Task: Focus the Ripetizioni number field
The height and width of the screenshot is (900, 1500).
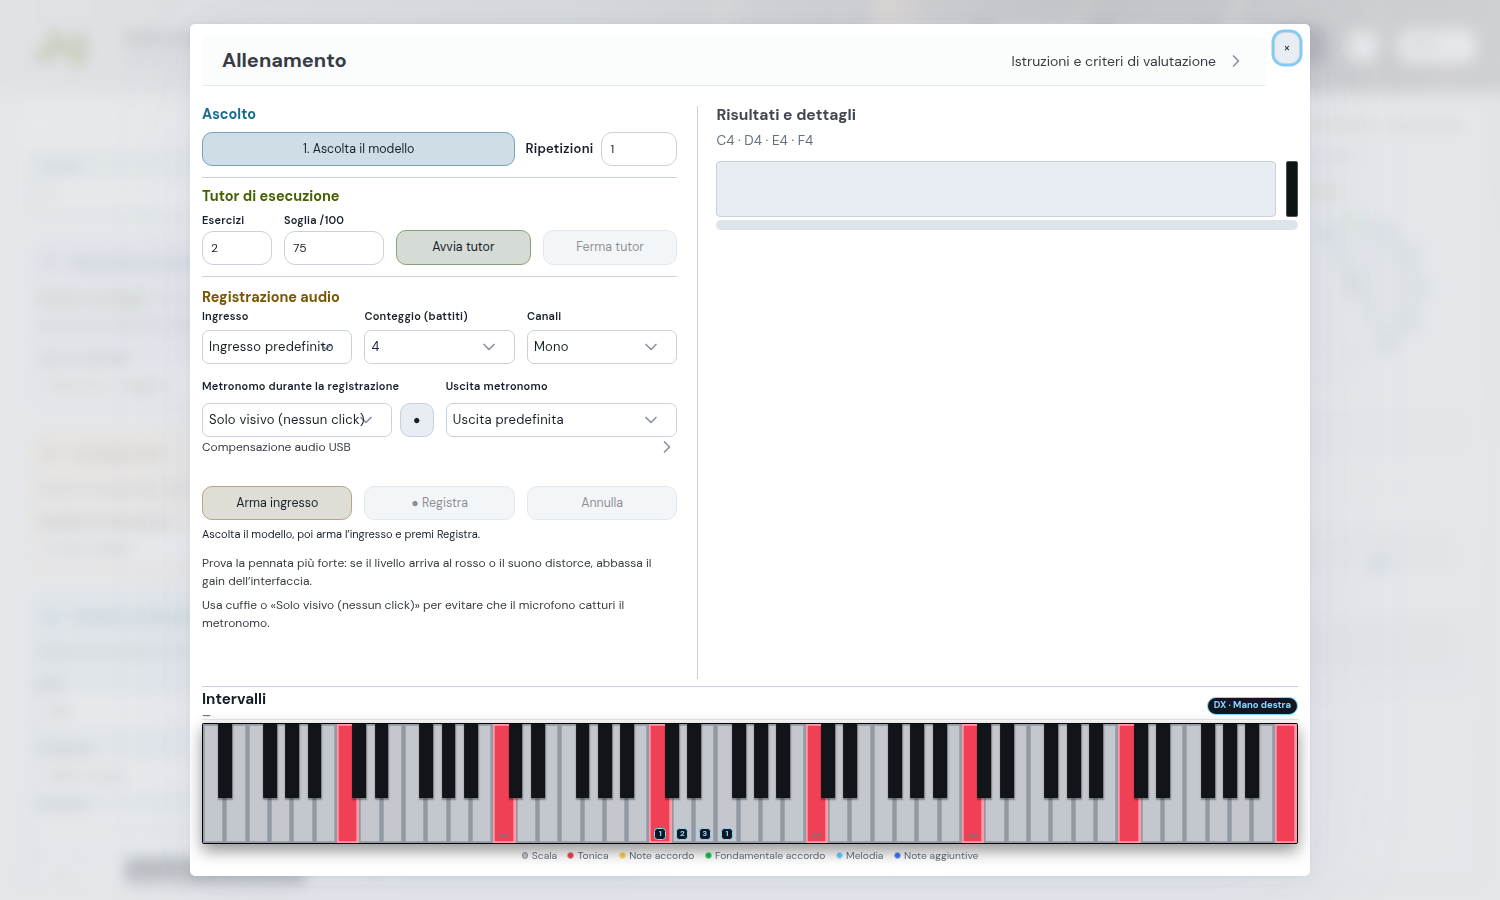Action: [x=639, y=149]
